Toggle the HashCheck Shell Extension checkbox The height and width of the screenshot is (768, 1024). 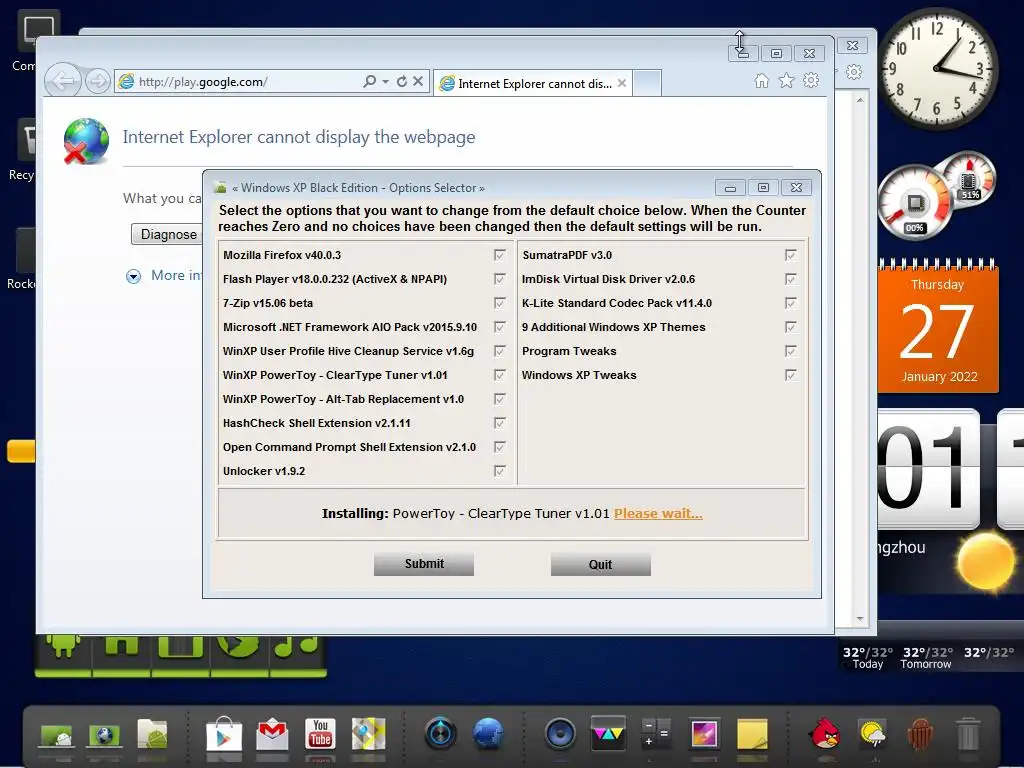[500, 423]
